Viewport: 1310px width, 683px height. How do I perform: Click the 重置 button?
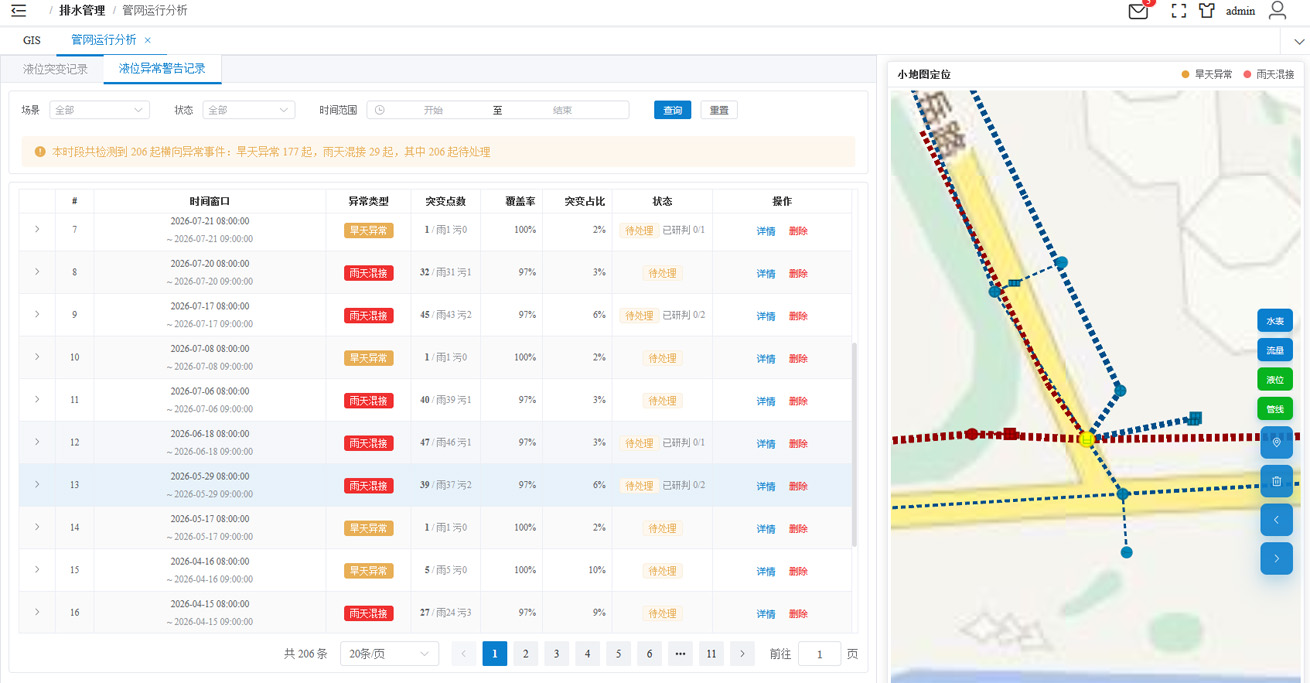click(719, 110)
